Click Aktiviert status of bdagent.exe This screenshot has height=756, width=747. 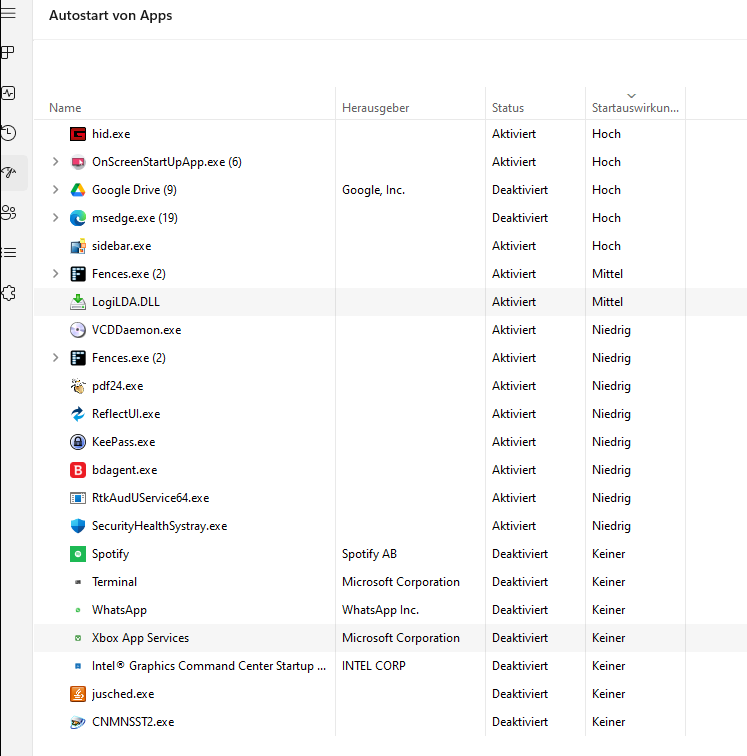tap(514, 470)
